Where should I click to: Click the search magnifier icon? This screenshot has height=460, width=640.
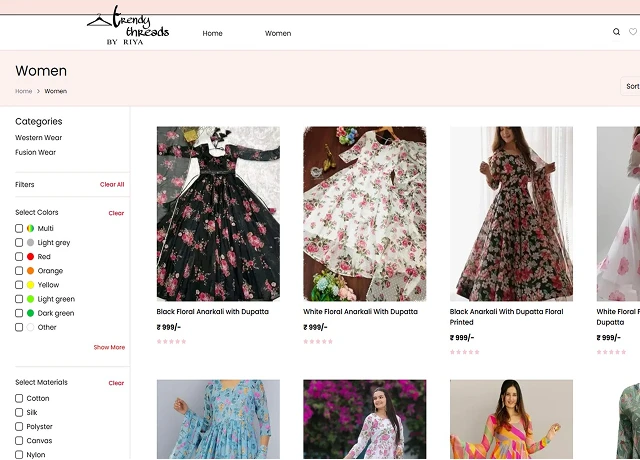coord(616,32)
